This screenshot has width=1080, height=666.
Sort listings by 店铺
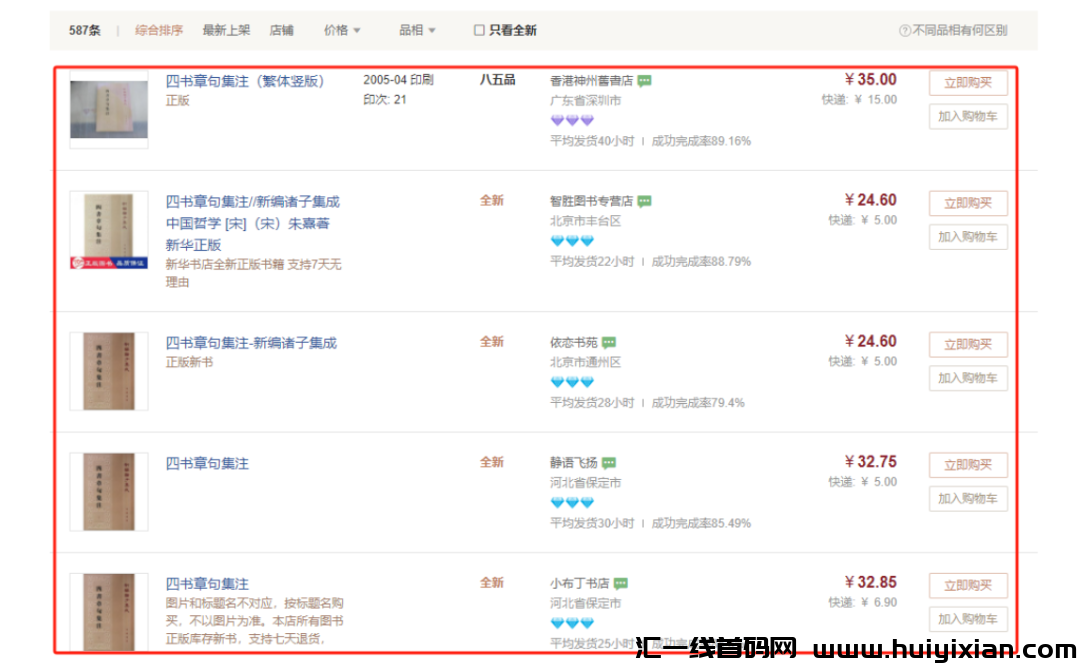[282, 30]
